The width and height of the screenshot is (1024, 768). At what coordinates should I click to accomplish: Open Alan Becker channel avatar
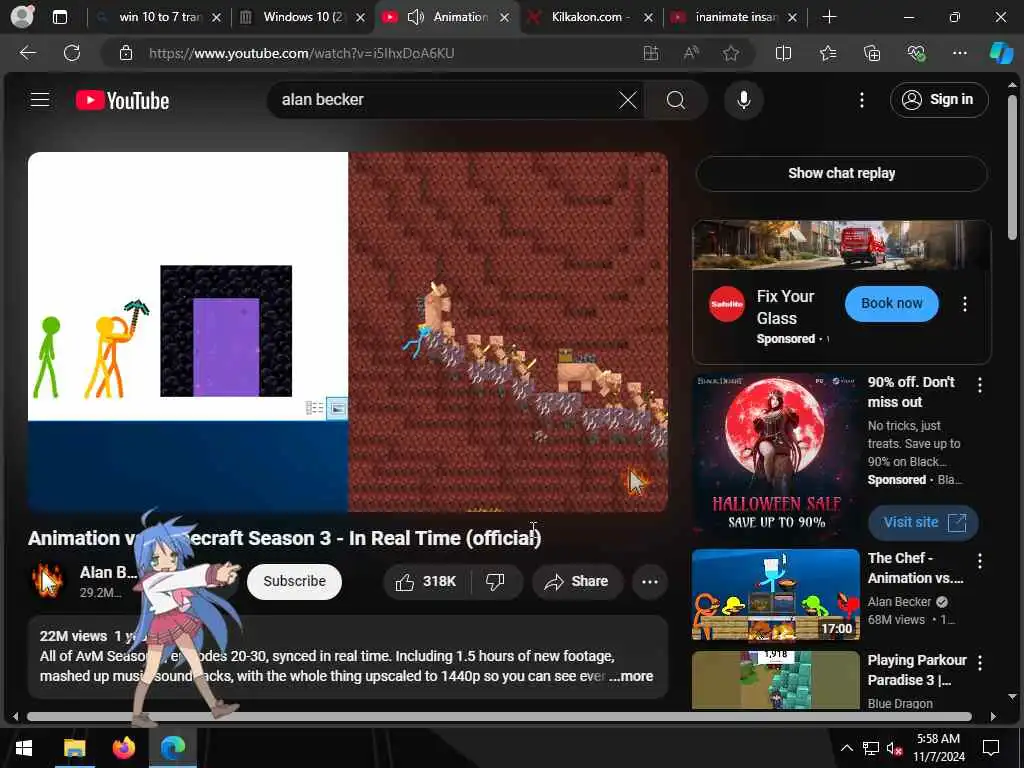coord(48,581)
